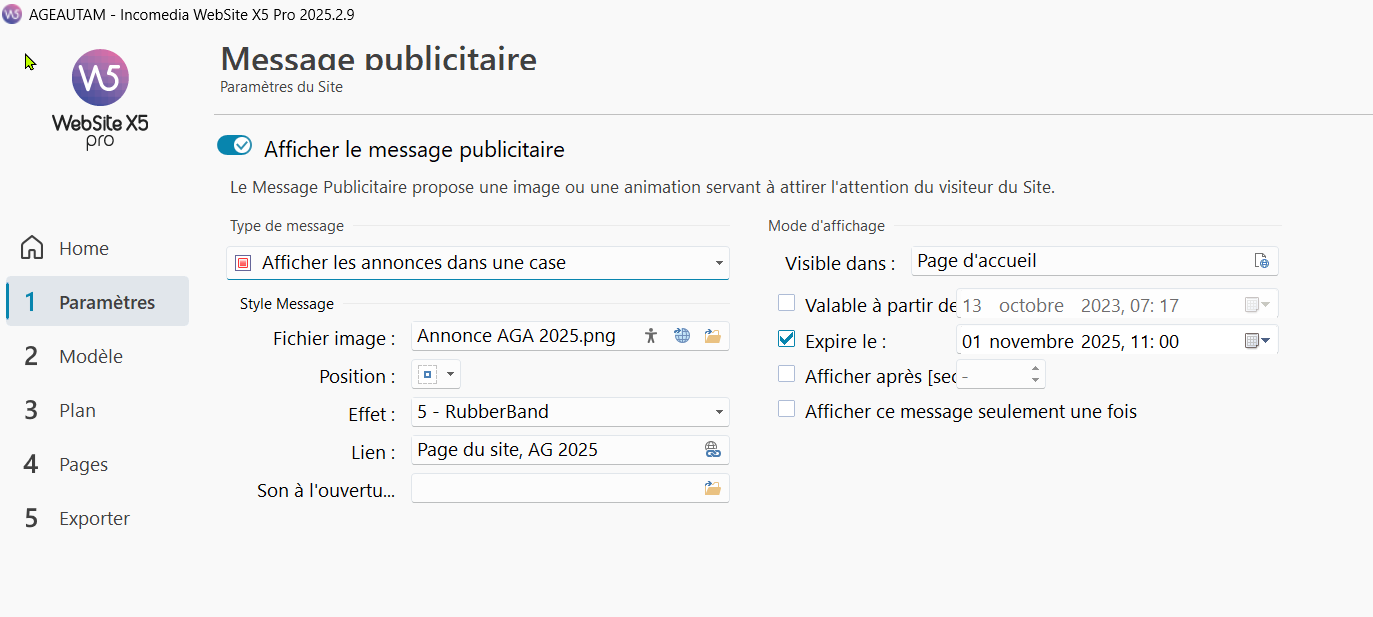Open the Position dropdown
This screenshot has width=1373, height=617.
[436, 375]
